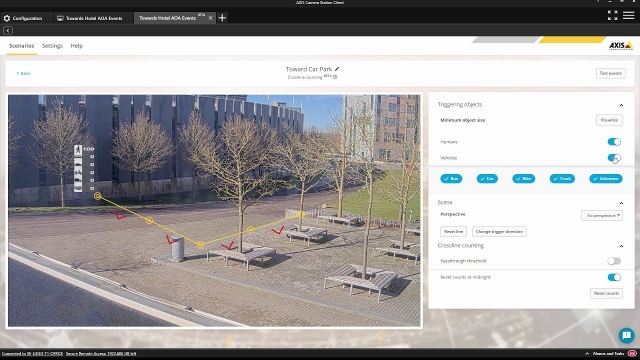
Task: Switch to the Scenarios tab
Action: tap(22, 46)
